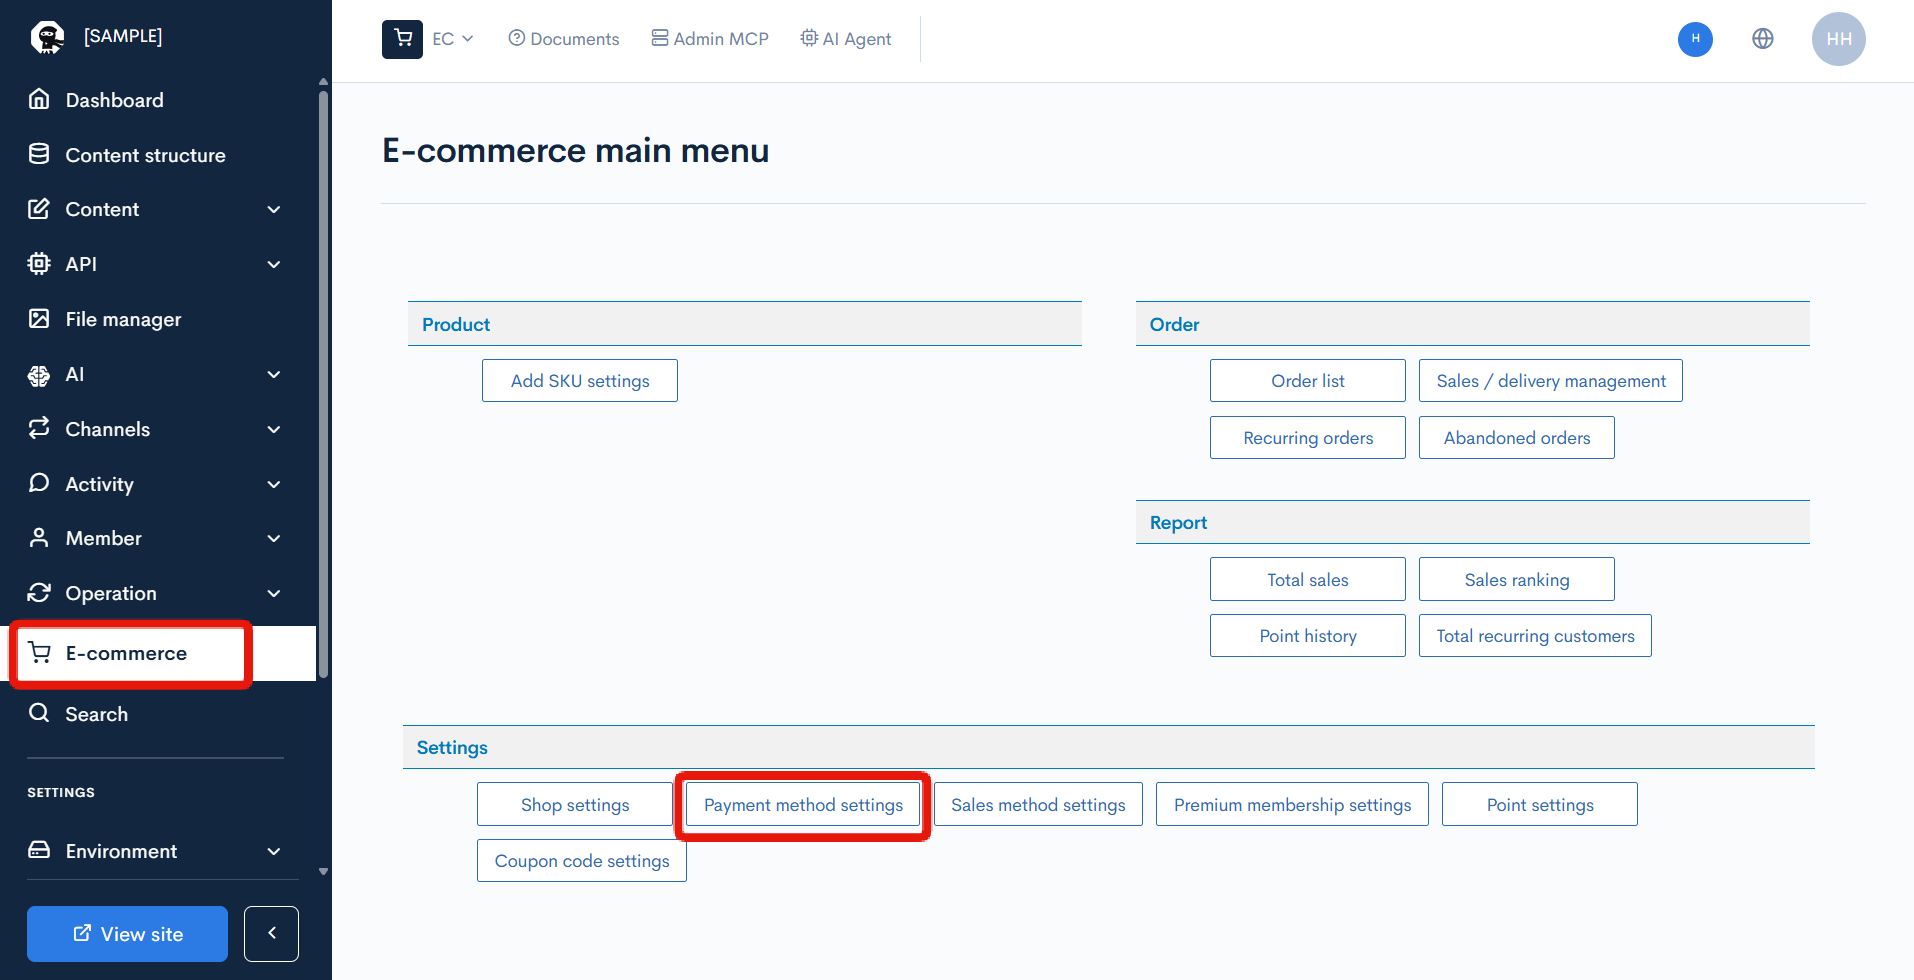Open the HH user avatar menu

(1838, 39)
